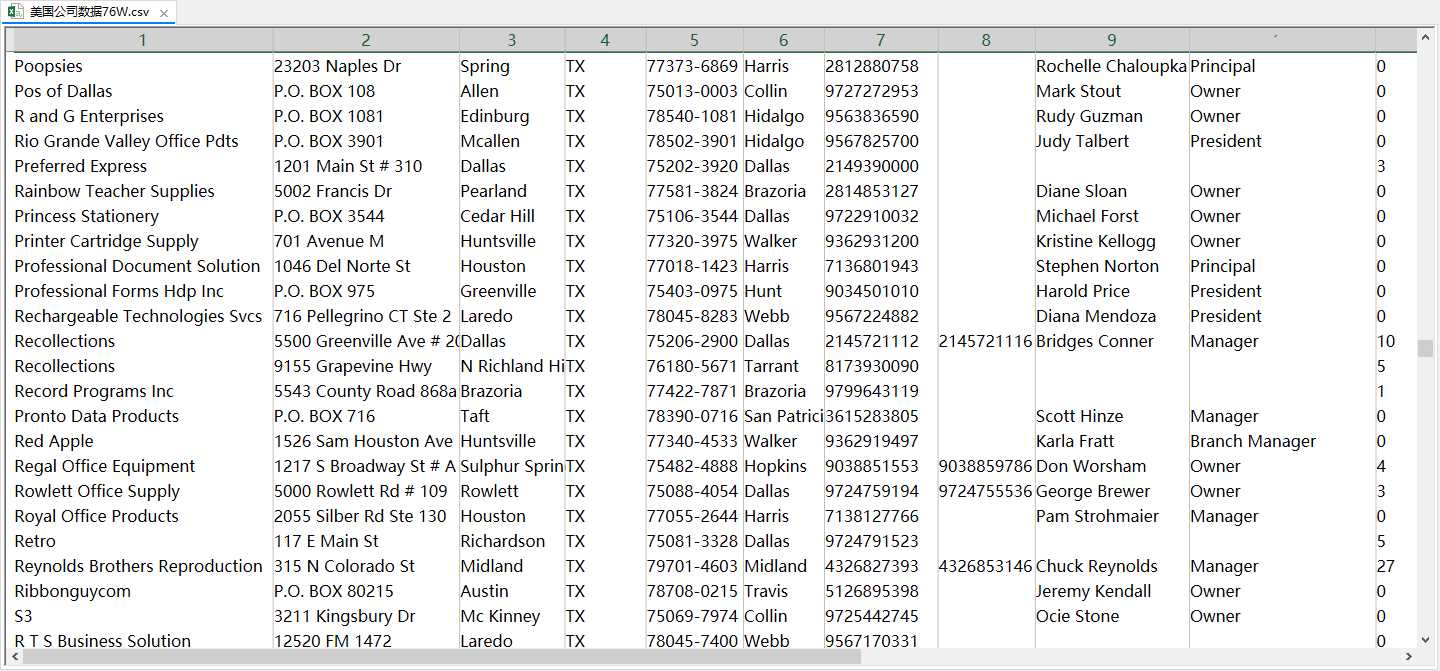
Task: Select Royal Office Products cell
Action: click(143, 516)
